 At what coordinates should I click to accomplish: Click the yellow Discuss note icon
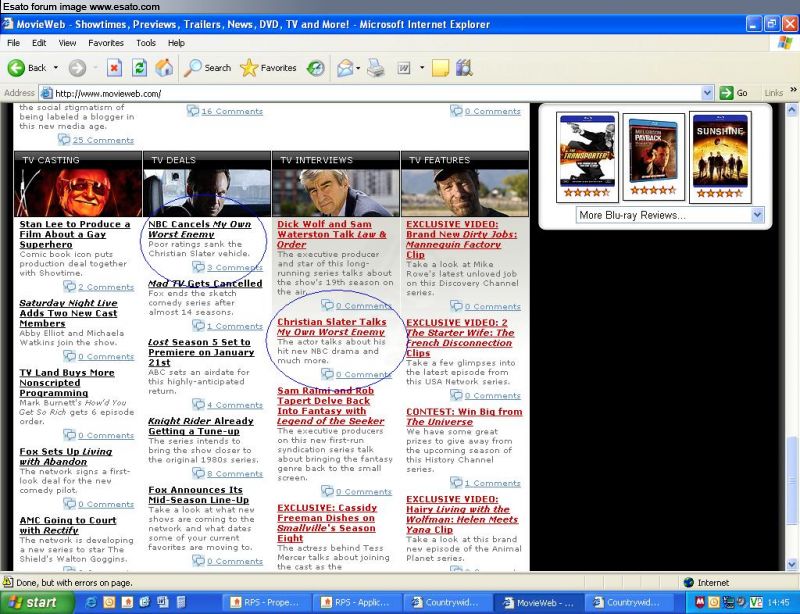(x=440, y=68)
